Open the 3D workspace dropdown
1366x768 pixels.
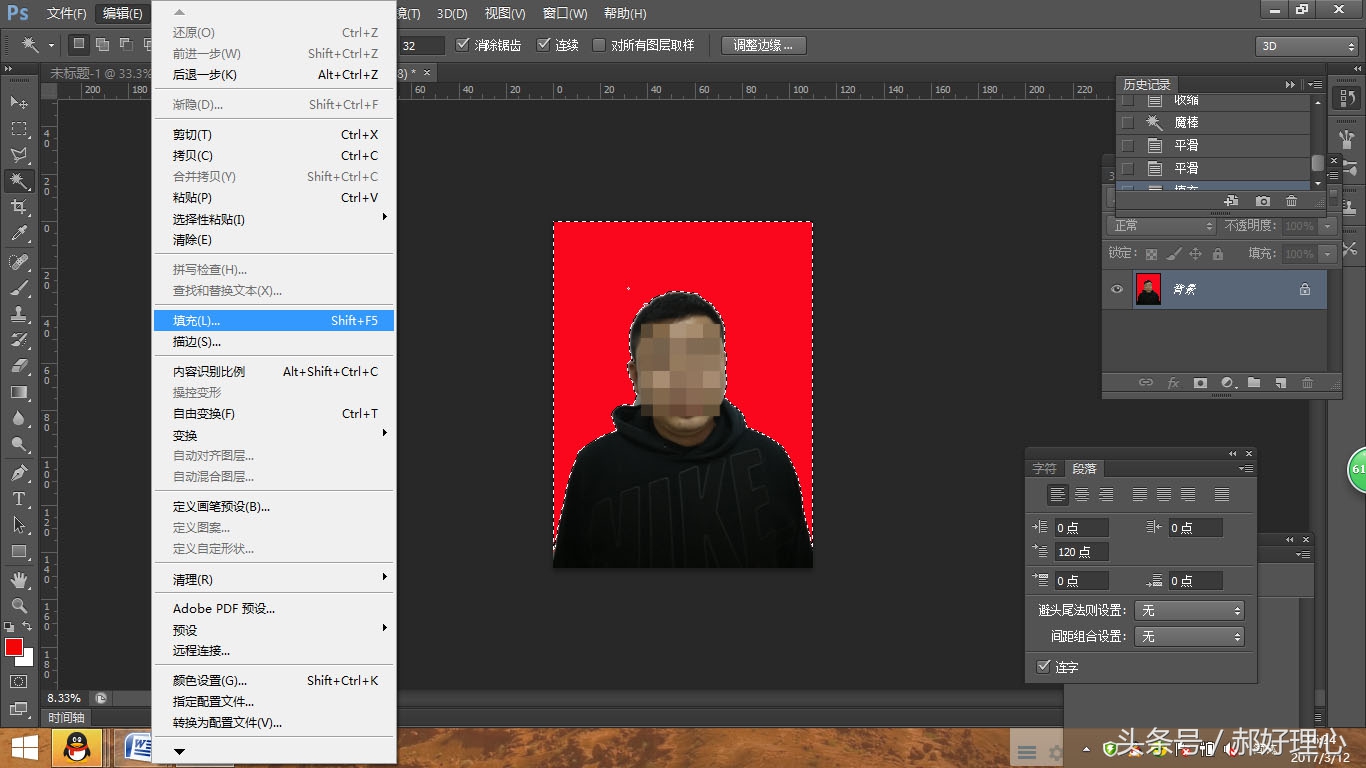(1306, 46)
